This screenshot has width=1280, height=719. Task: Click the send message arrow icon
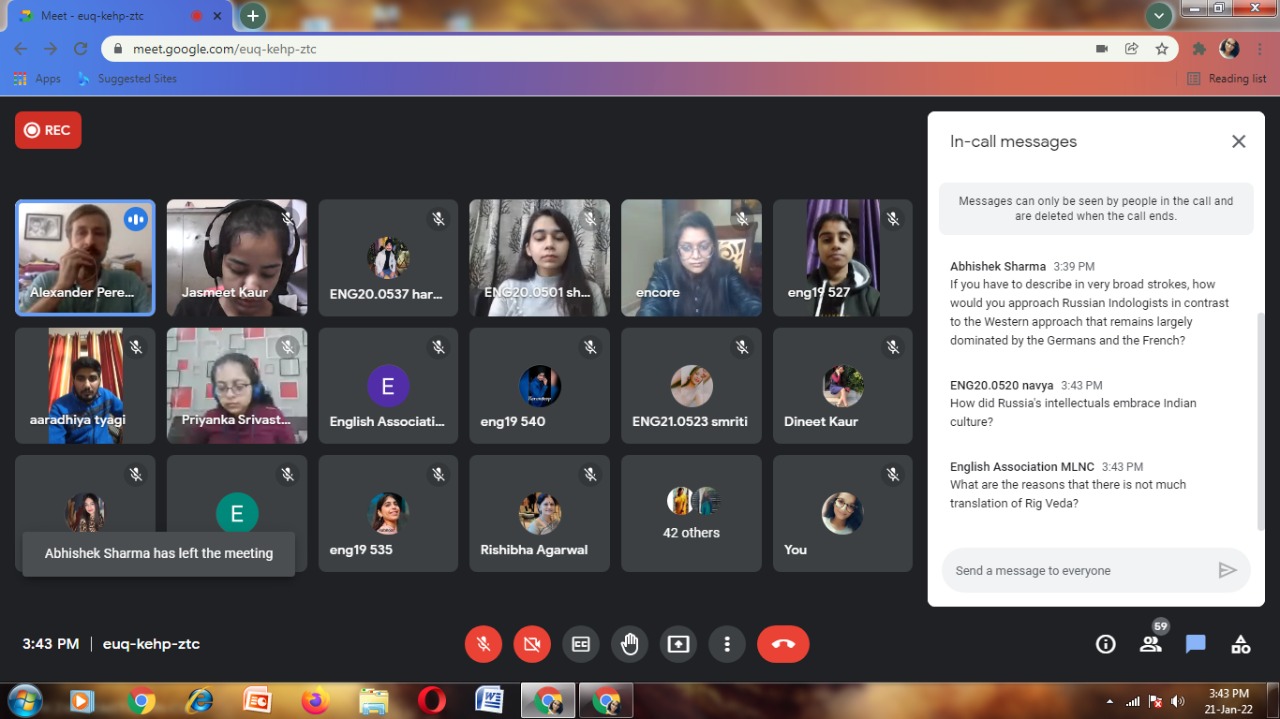click(1227, 570)
